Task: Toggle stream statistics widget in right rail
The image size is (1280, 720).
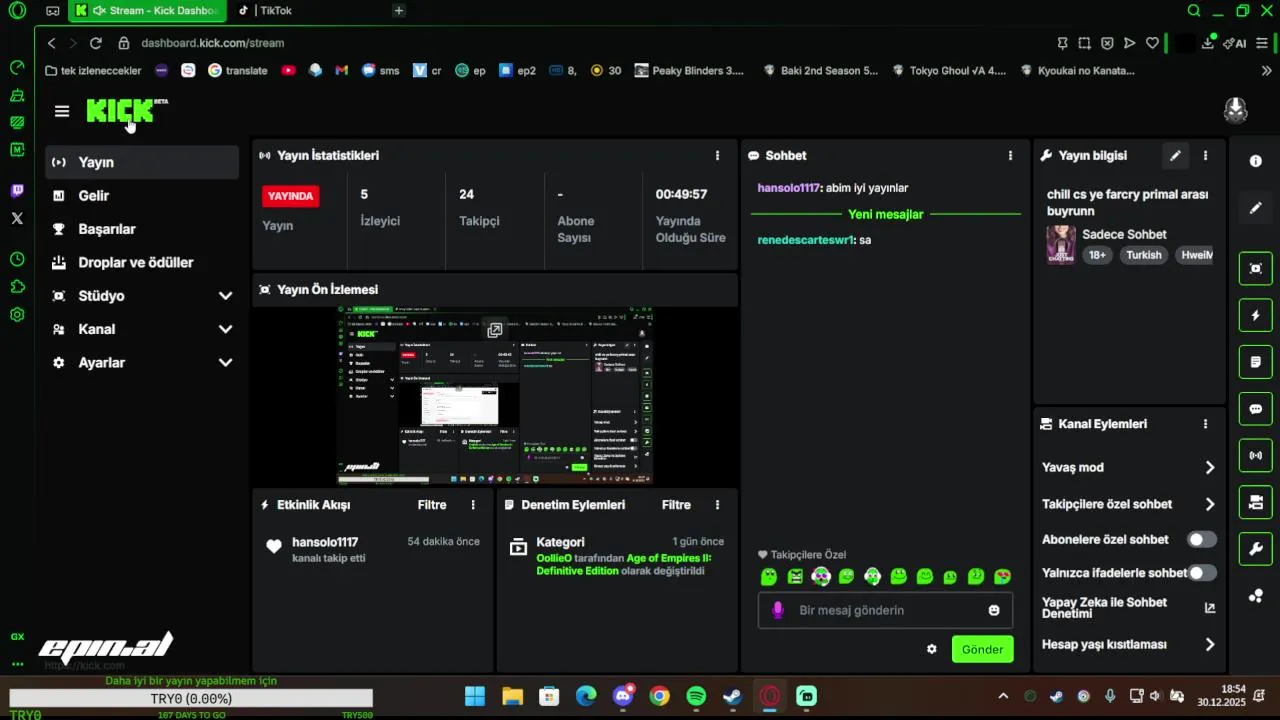Action: point(1256,455)
